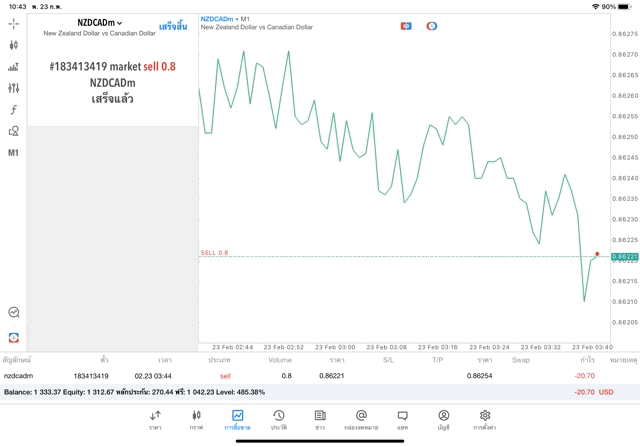Image resolution: width=640 pixels, height=447 pixels.
Task: Open การตั้งค่า (Settings) gear tab
Action: click(485, 419)
